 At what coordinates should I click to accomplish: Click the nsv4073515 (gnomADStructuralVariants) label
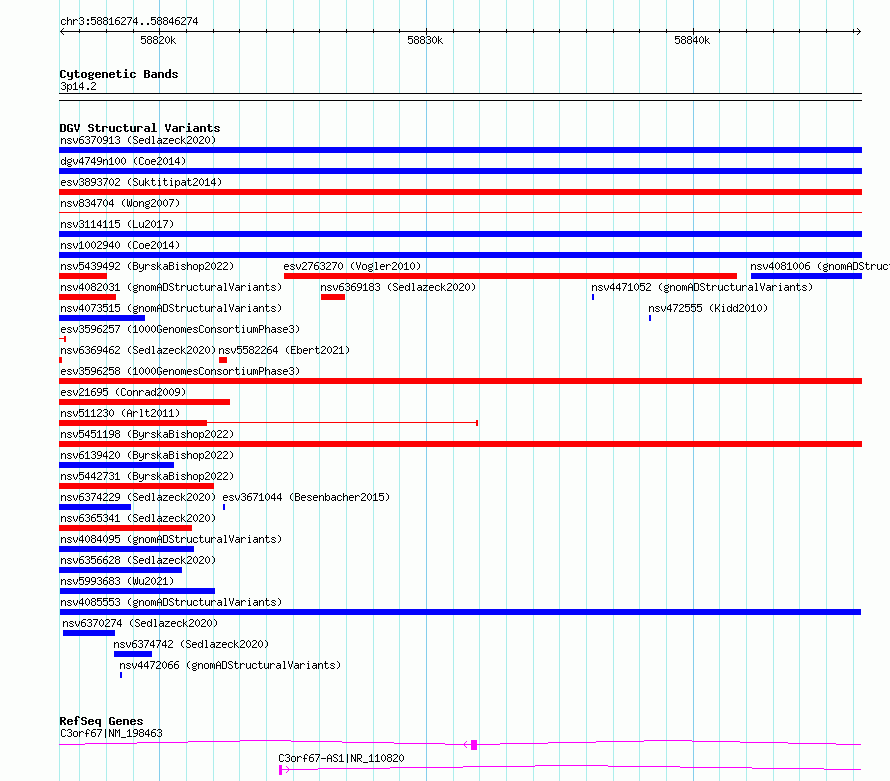[171, 308]
